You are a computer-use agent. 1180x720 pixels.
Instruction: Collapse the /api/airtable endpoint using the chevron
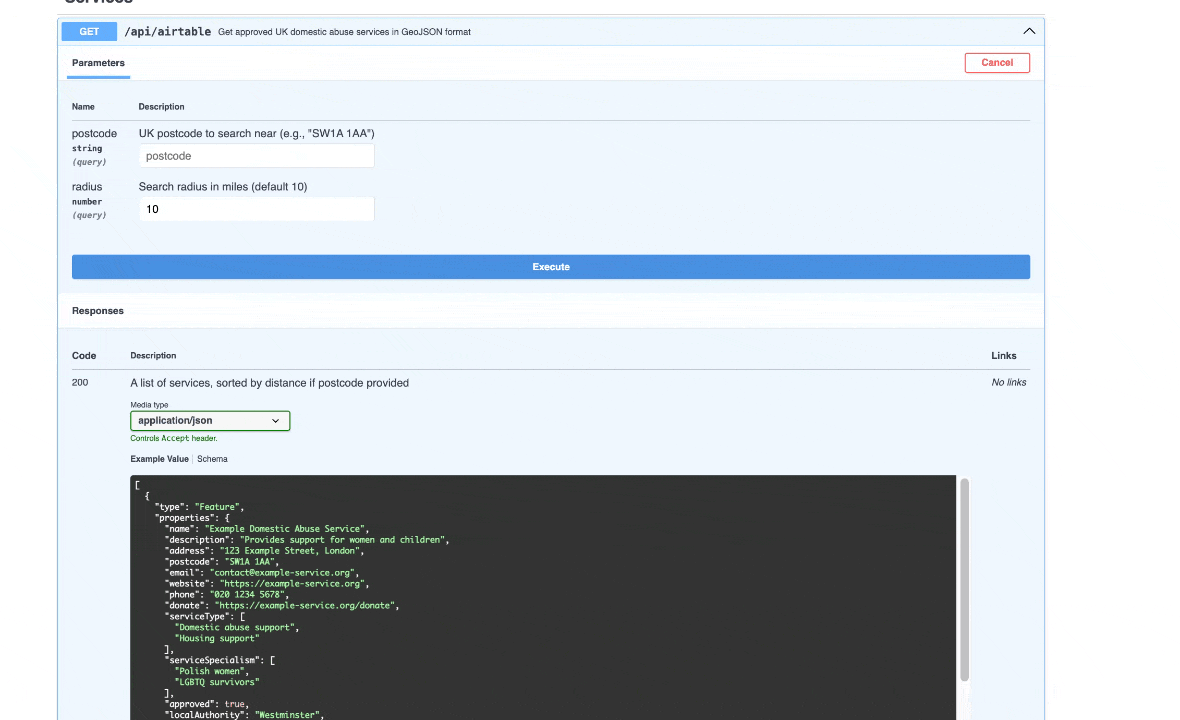tap(1029, 32)
